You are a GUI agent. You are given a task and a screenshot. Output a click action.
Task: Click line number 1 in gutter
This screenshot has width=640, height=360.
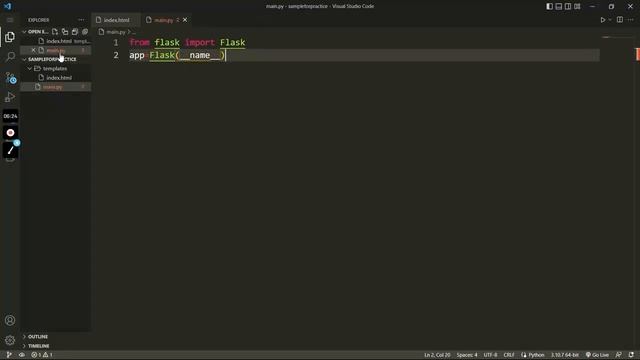(x=116, y=42)
